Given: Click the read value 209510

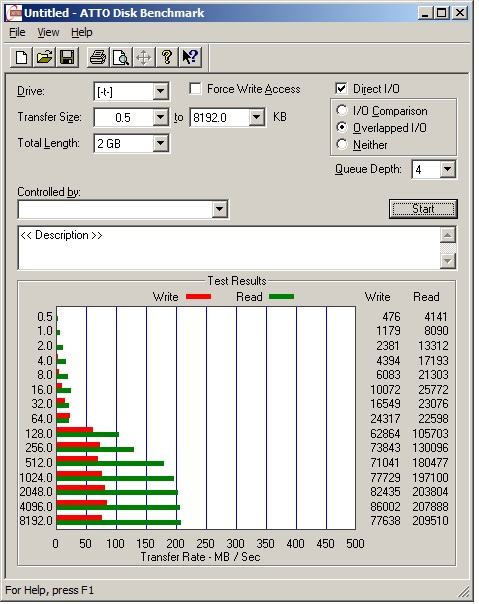Looking at the screenshot, I should coord(430,521).
